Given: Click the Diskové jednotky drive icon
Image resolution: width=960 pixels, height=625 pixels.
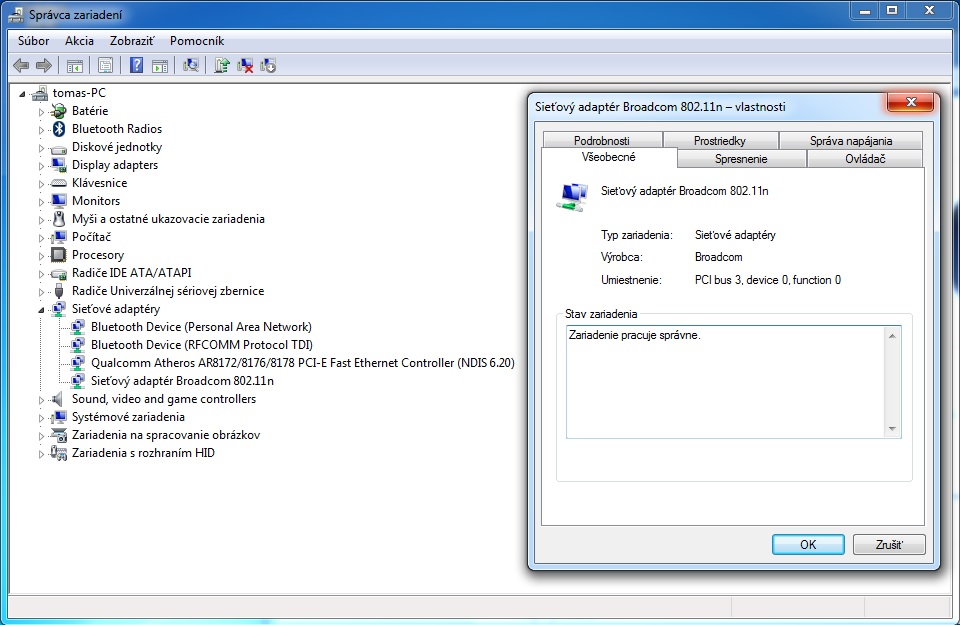Looking at the screenshot, I should tap(59, 148).
